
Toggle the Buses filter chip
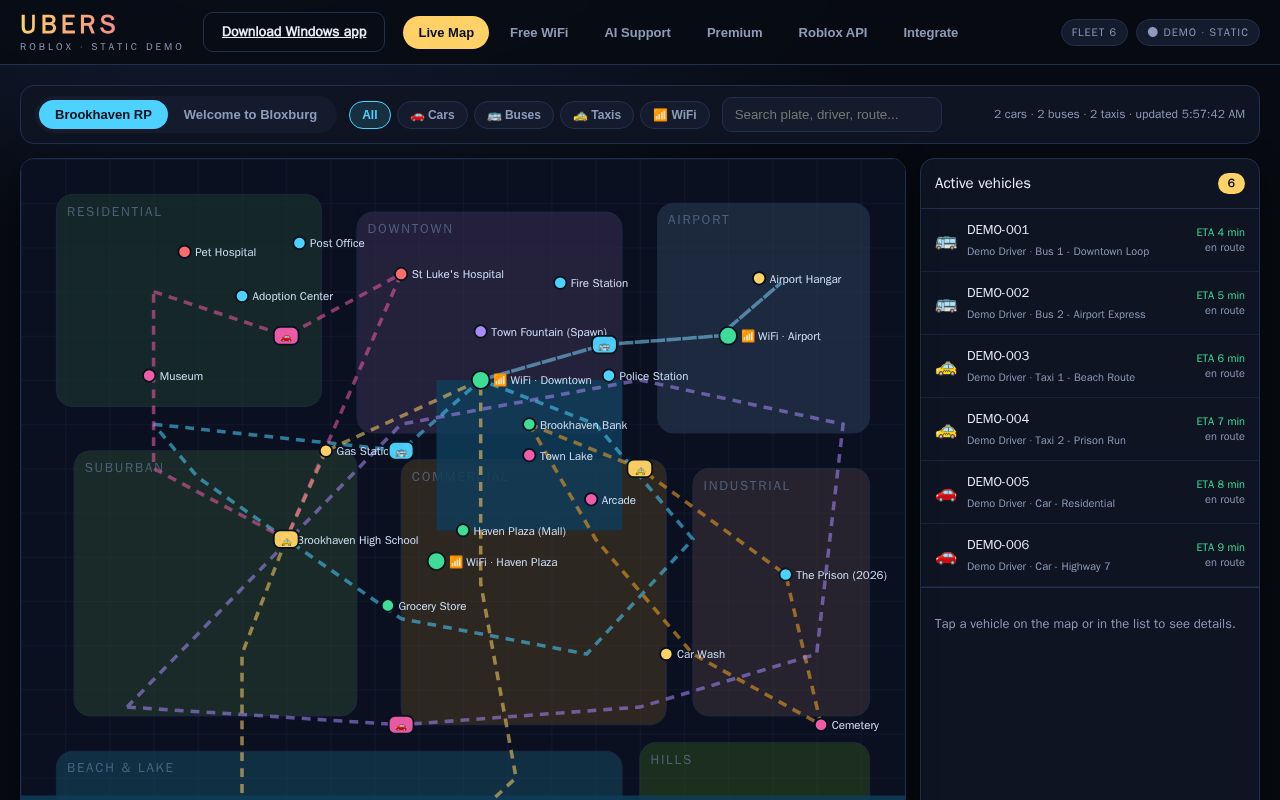[x=514, y=115]
